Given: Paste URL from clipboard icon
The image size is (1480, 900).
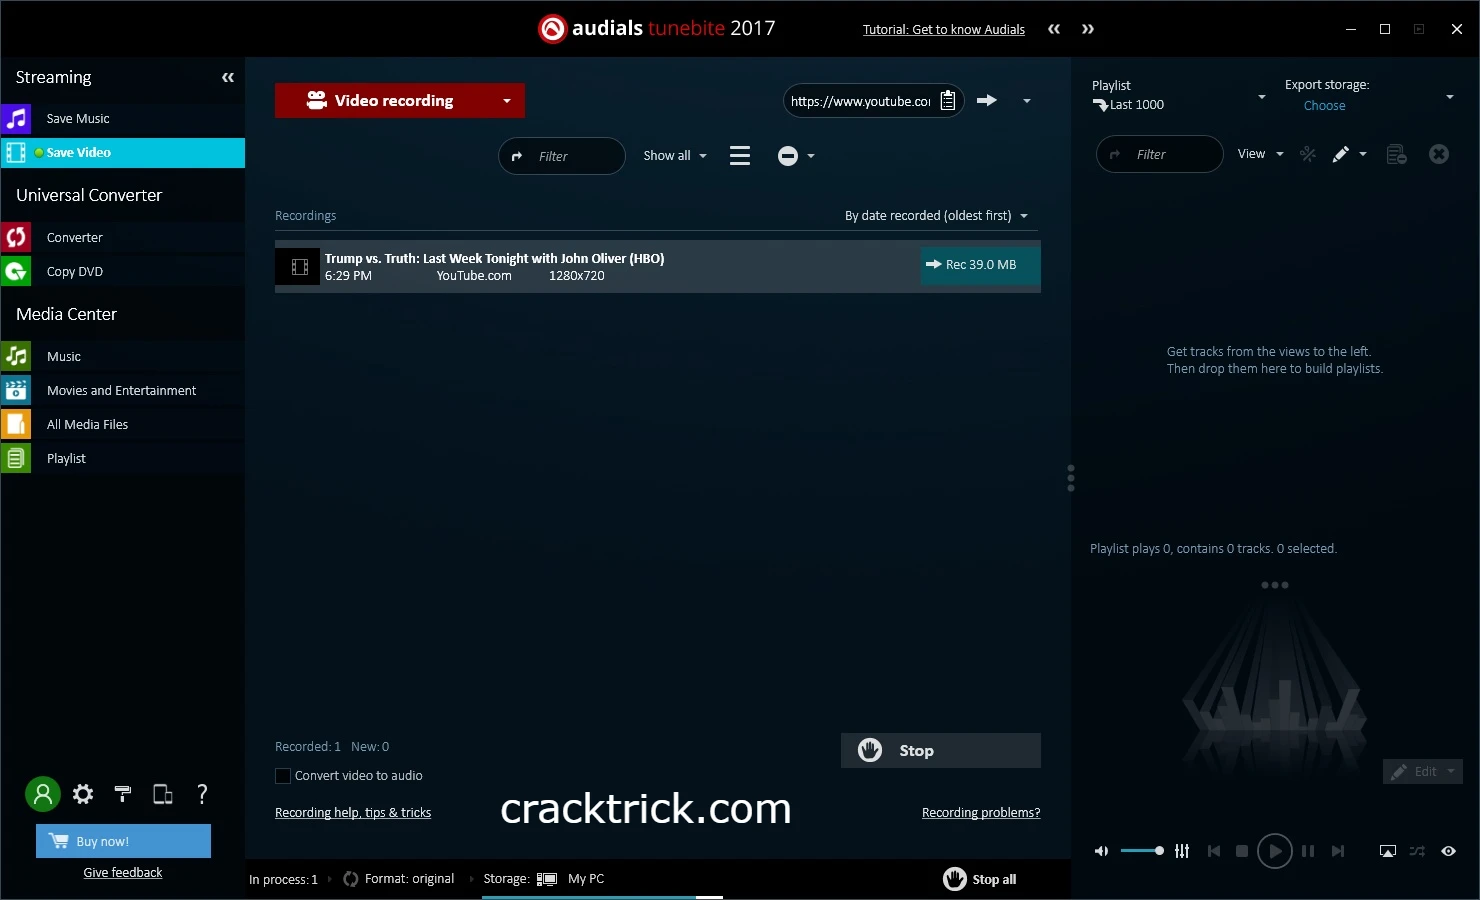Looking at the screenshot, I should point(948,100).
